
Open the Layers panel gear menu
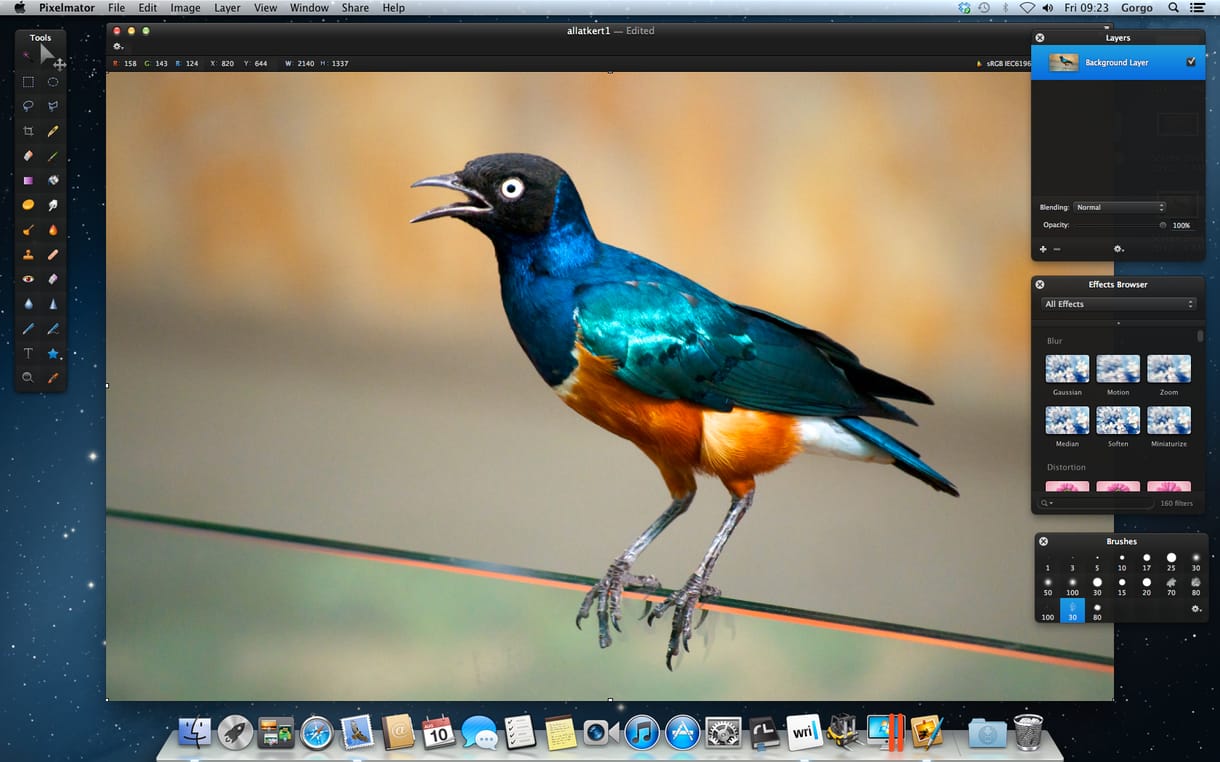(x=1119, y=249)
